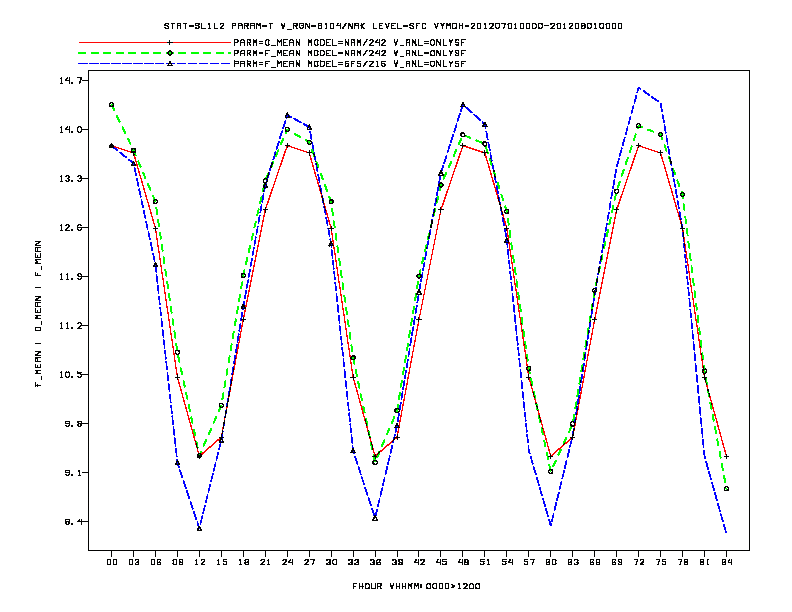This screenshot has height=612, width=792.
Task: Select green legend entry PARM=F_MEAN MODEL=NAM/242
Action: [x=350, y=53]
